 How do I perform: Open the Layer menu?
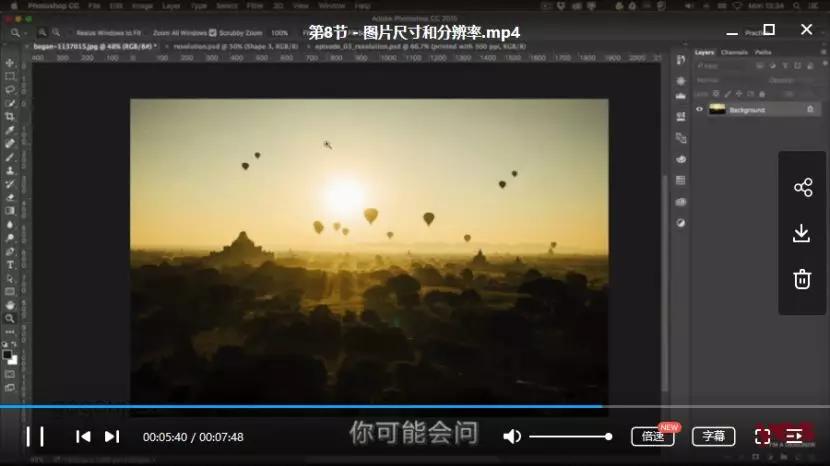[x=171, y=6]
